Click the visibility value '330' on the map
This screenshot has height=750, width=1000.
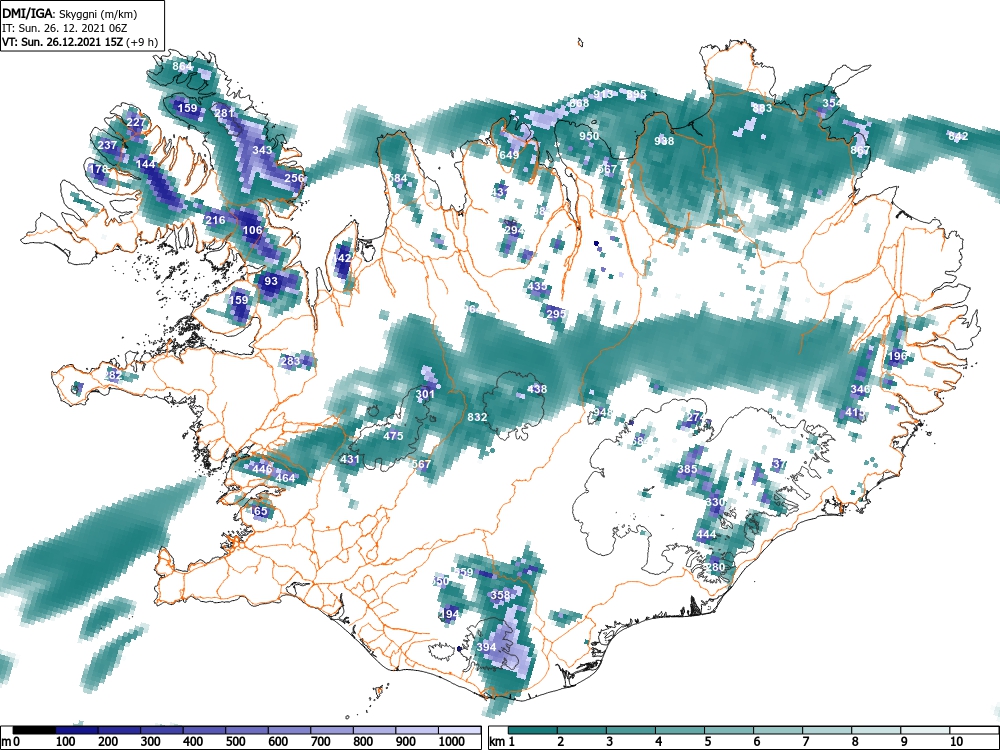click(x=715, y=503)
